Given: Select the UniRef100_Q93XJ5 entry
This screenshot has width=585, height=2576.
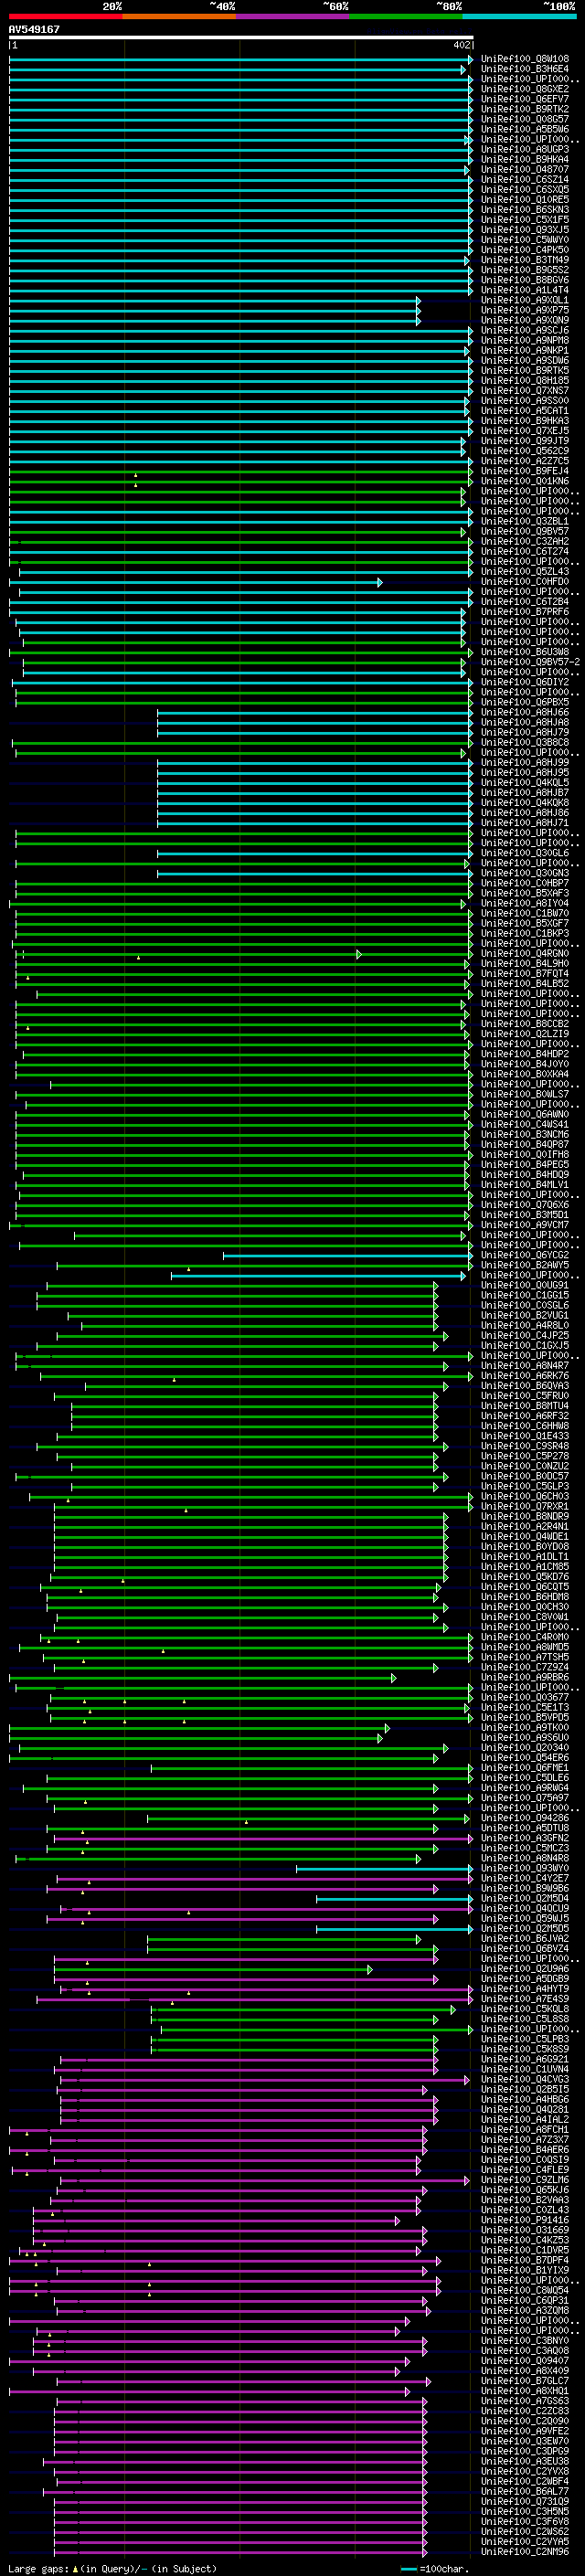Looking at the screenshot, I should (x=524, y=229).
